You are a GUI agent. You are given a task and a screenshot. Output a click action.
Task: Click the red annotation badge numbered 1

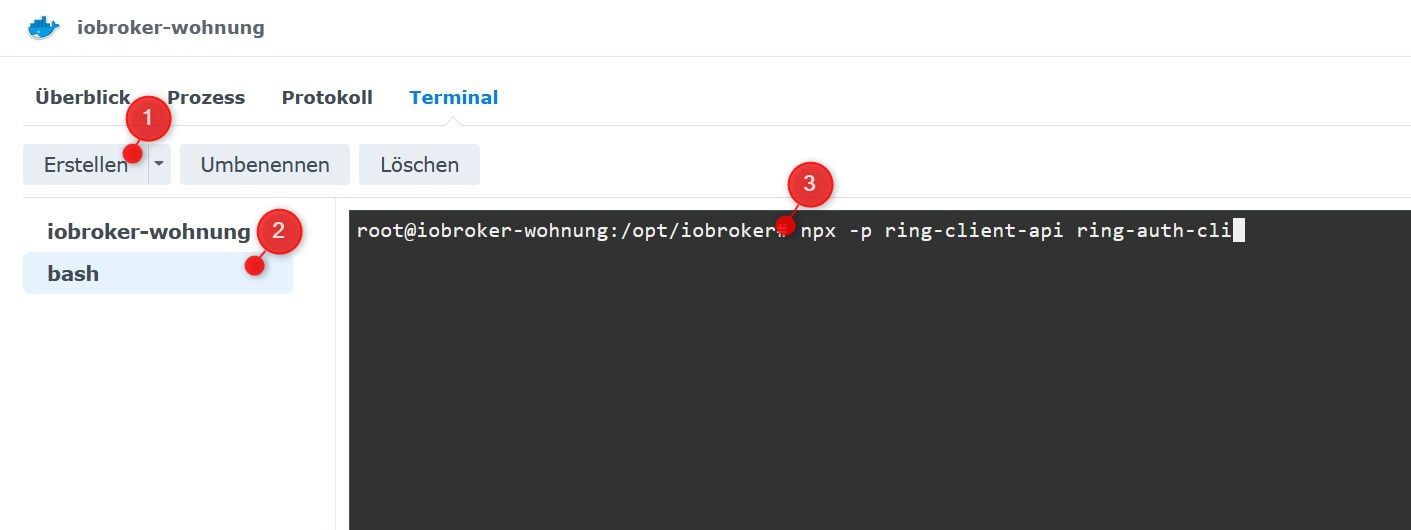(x=149, y=120)
